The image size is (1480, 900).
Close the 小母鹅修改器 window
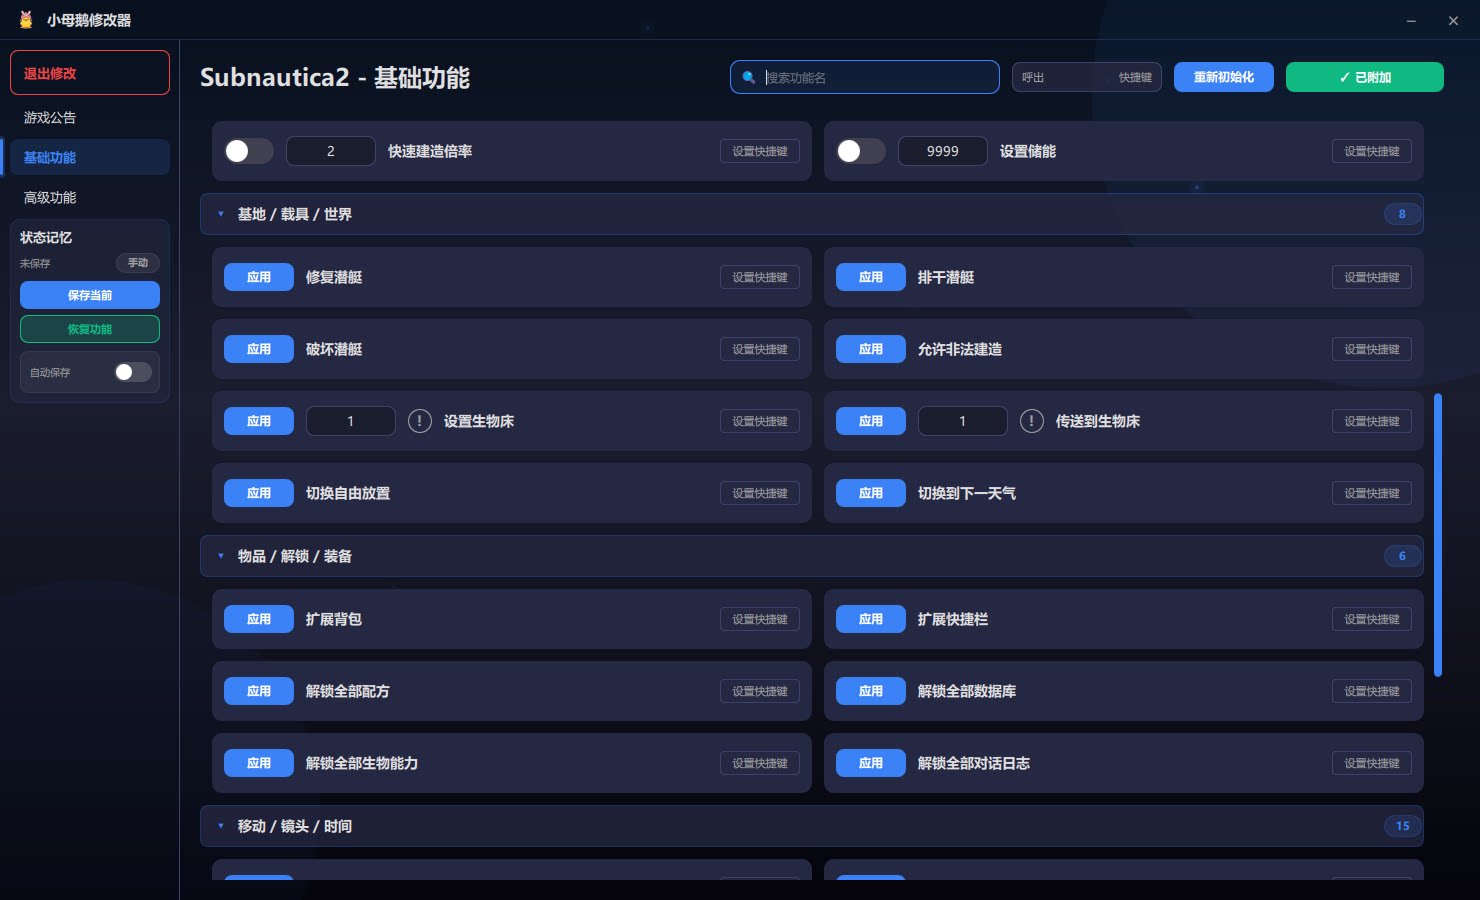1453,20
